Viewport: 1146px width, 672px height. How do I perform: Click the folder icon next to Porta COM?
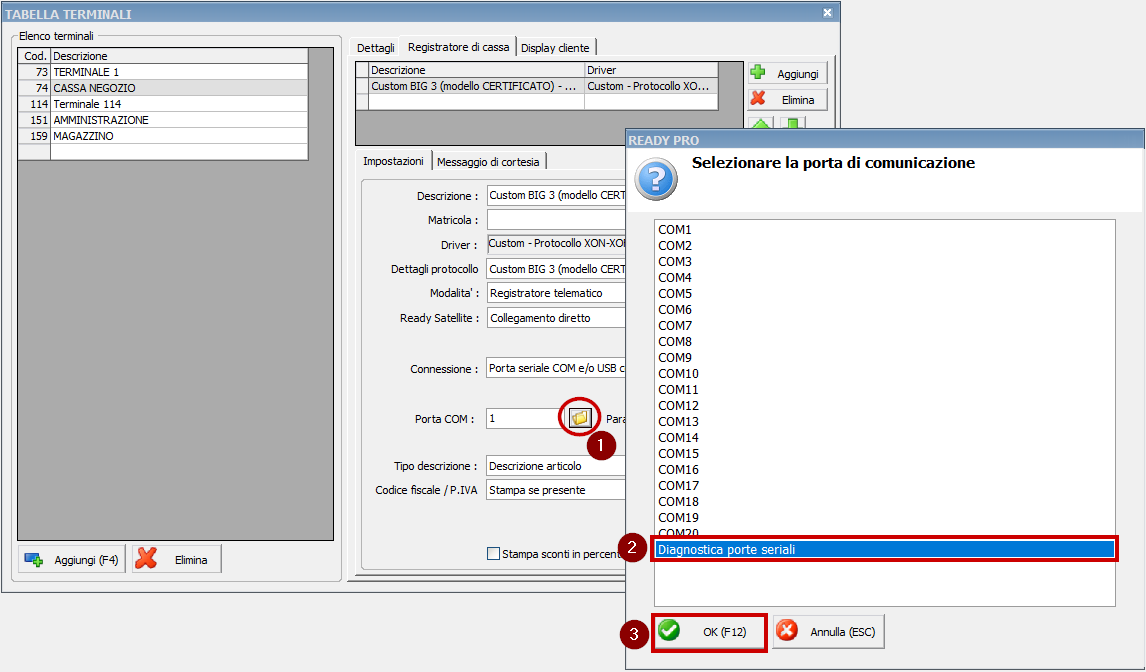pos(579,418)
